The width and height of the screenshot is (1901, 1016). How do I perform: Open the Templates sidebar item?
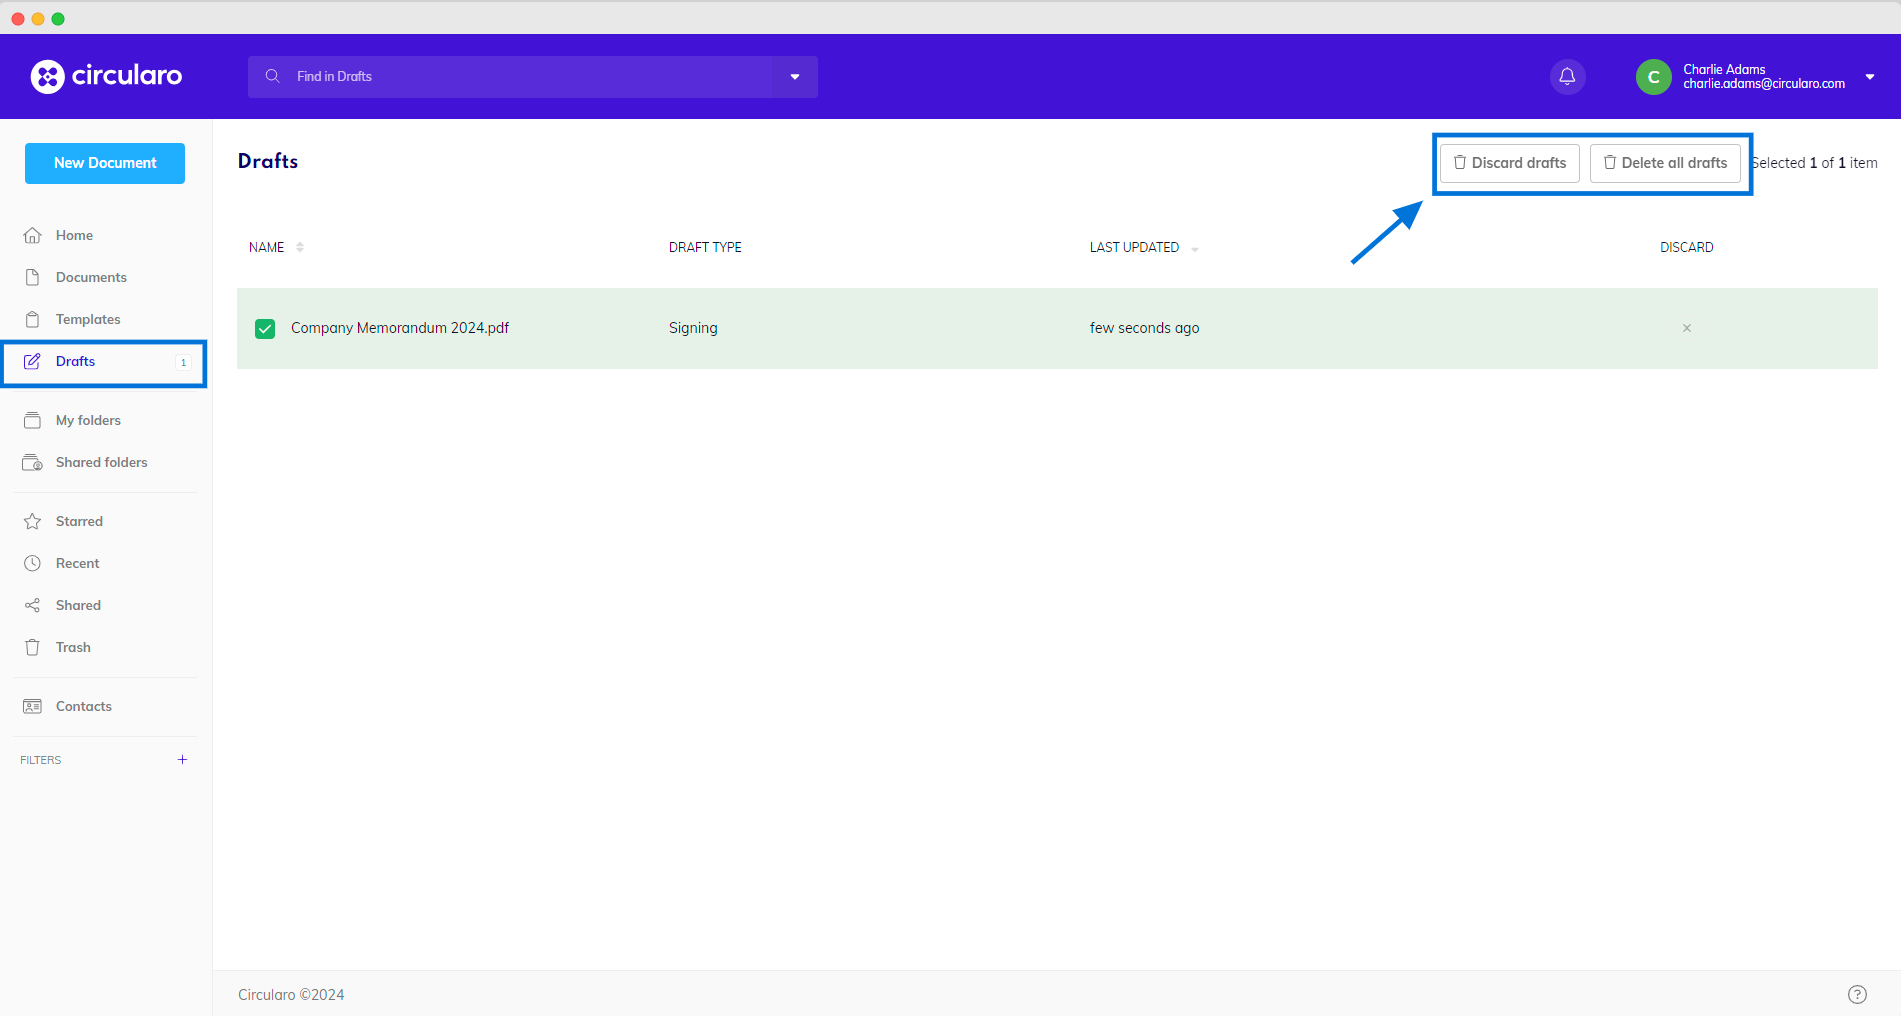click(x=88, y=319)
